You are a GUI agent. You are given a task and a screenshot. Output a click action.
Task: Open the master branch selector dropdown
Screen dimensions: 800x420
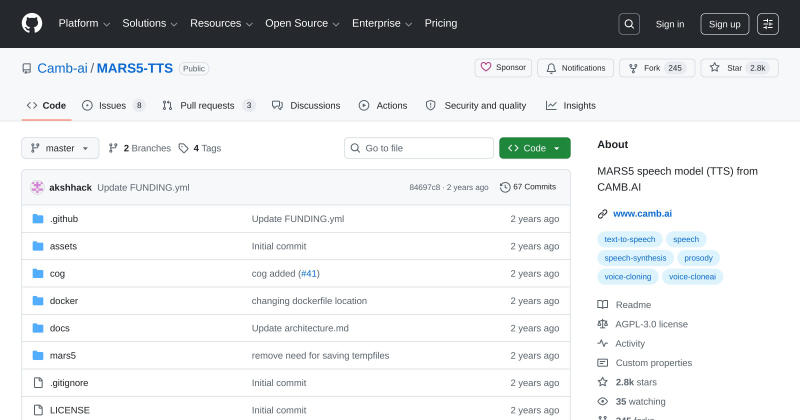60,148
